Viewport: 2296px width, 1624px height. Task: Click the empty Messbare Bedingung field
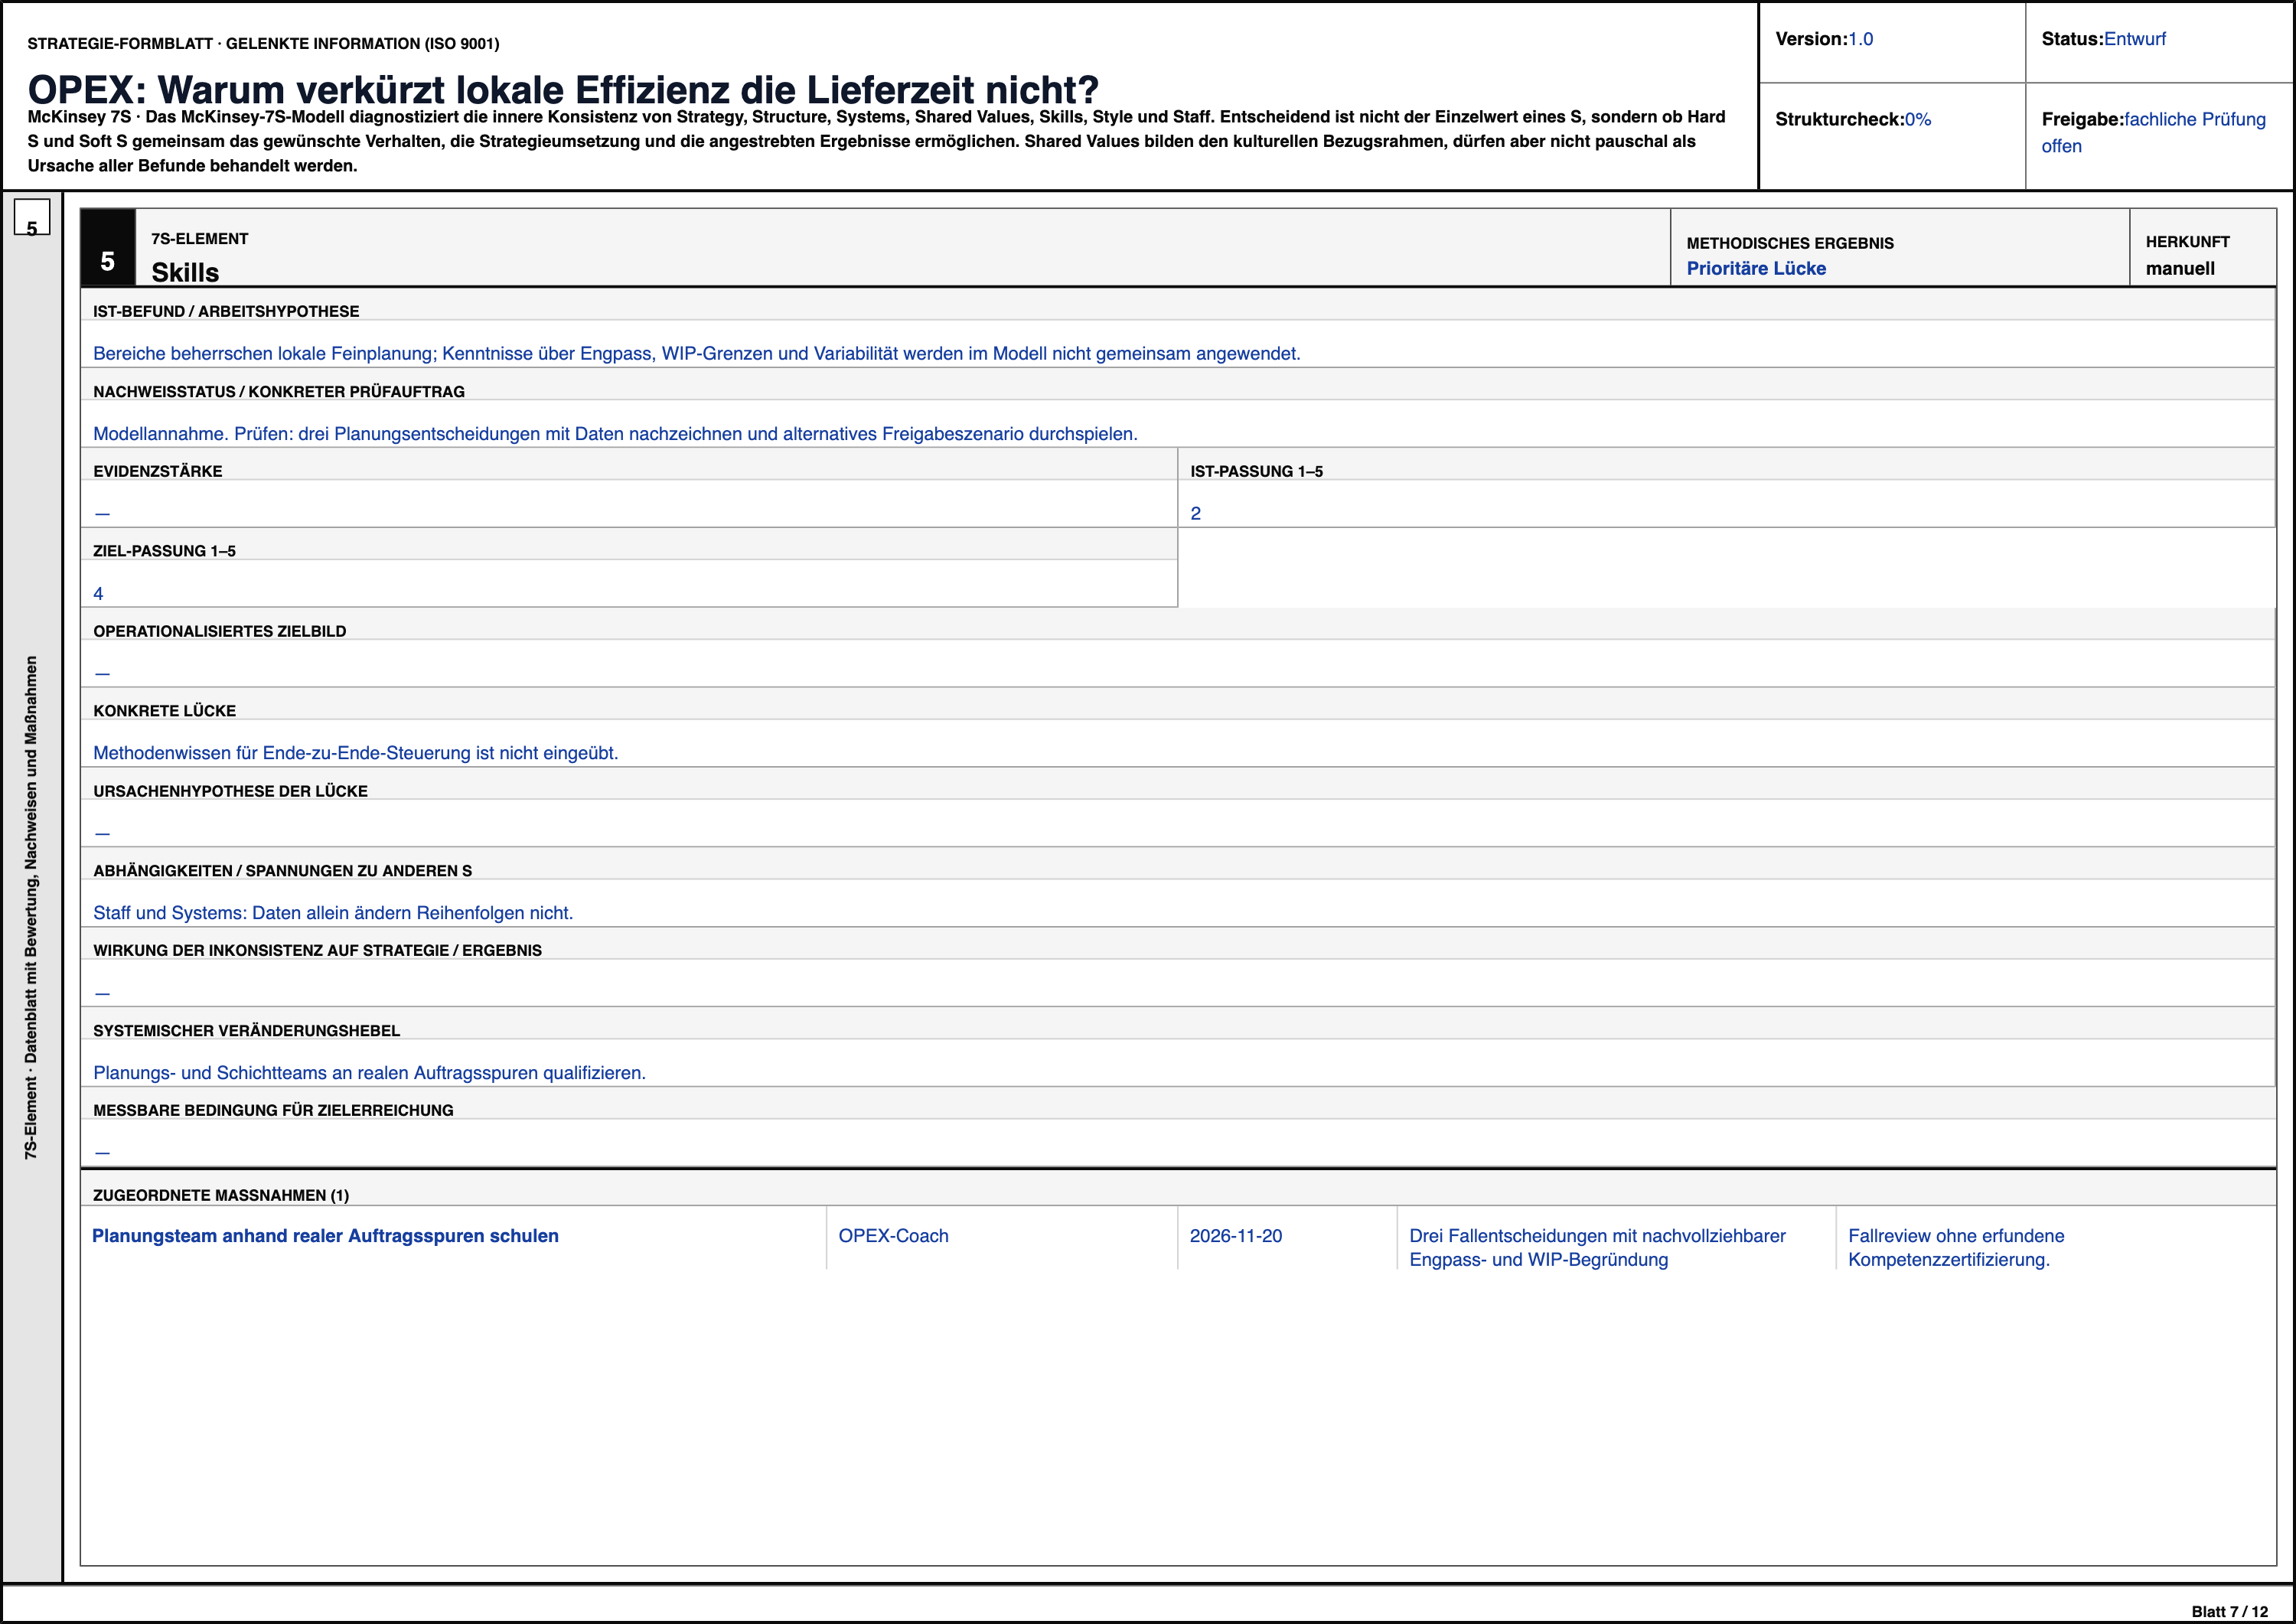tap(1177, 1142)
